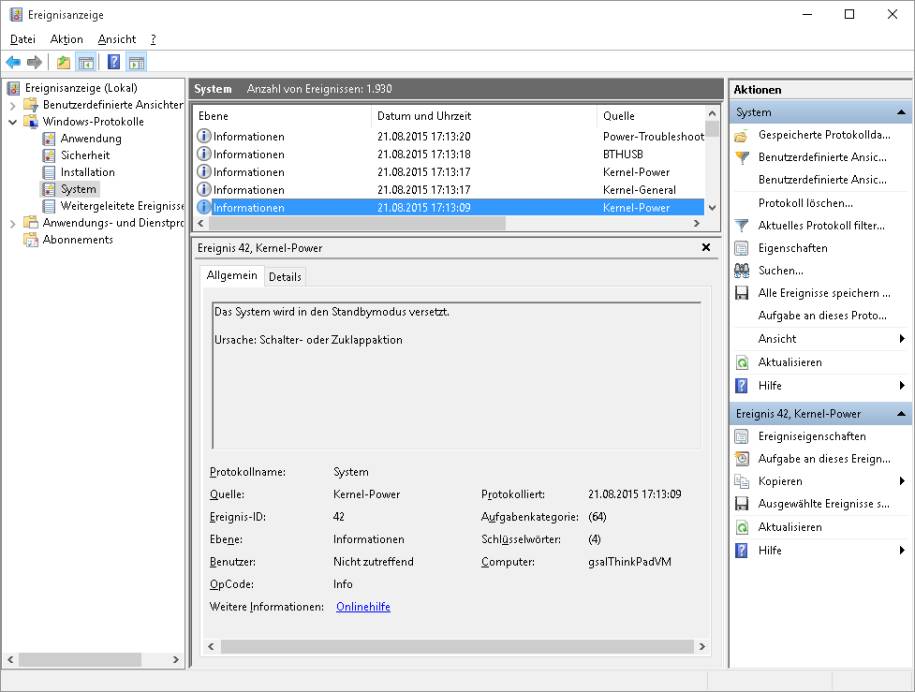Switch to the Details tab
The width and height of the screenshot is (915, 692).
(284, 277)
